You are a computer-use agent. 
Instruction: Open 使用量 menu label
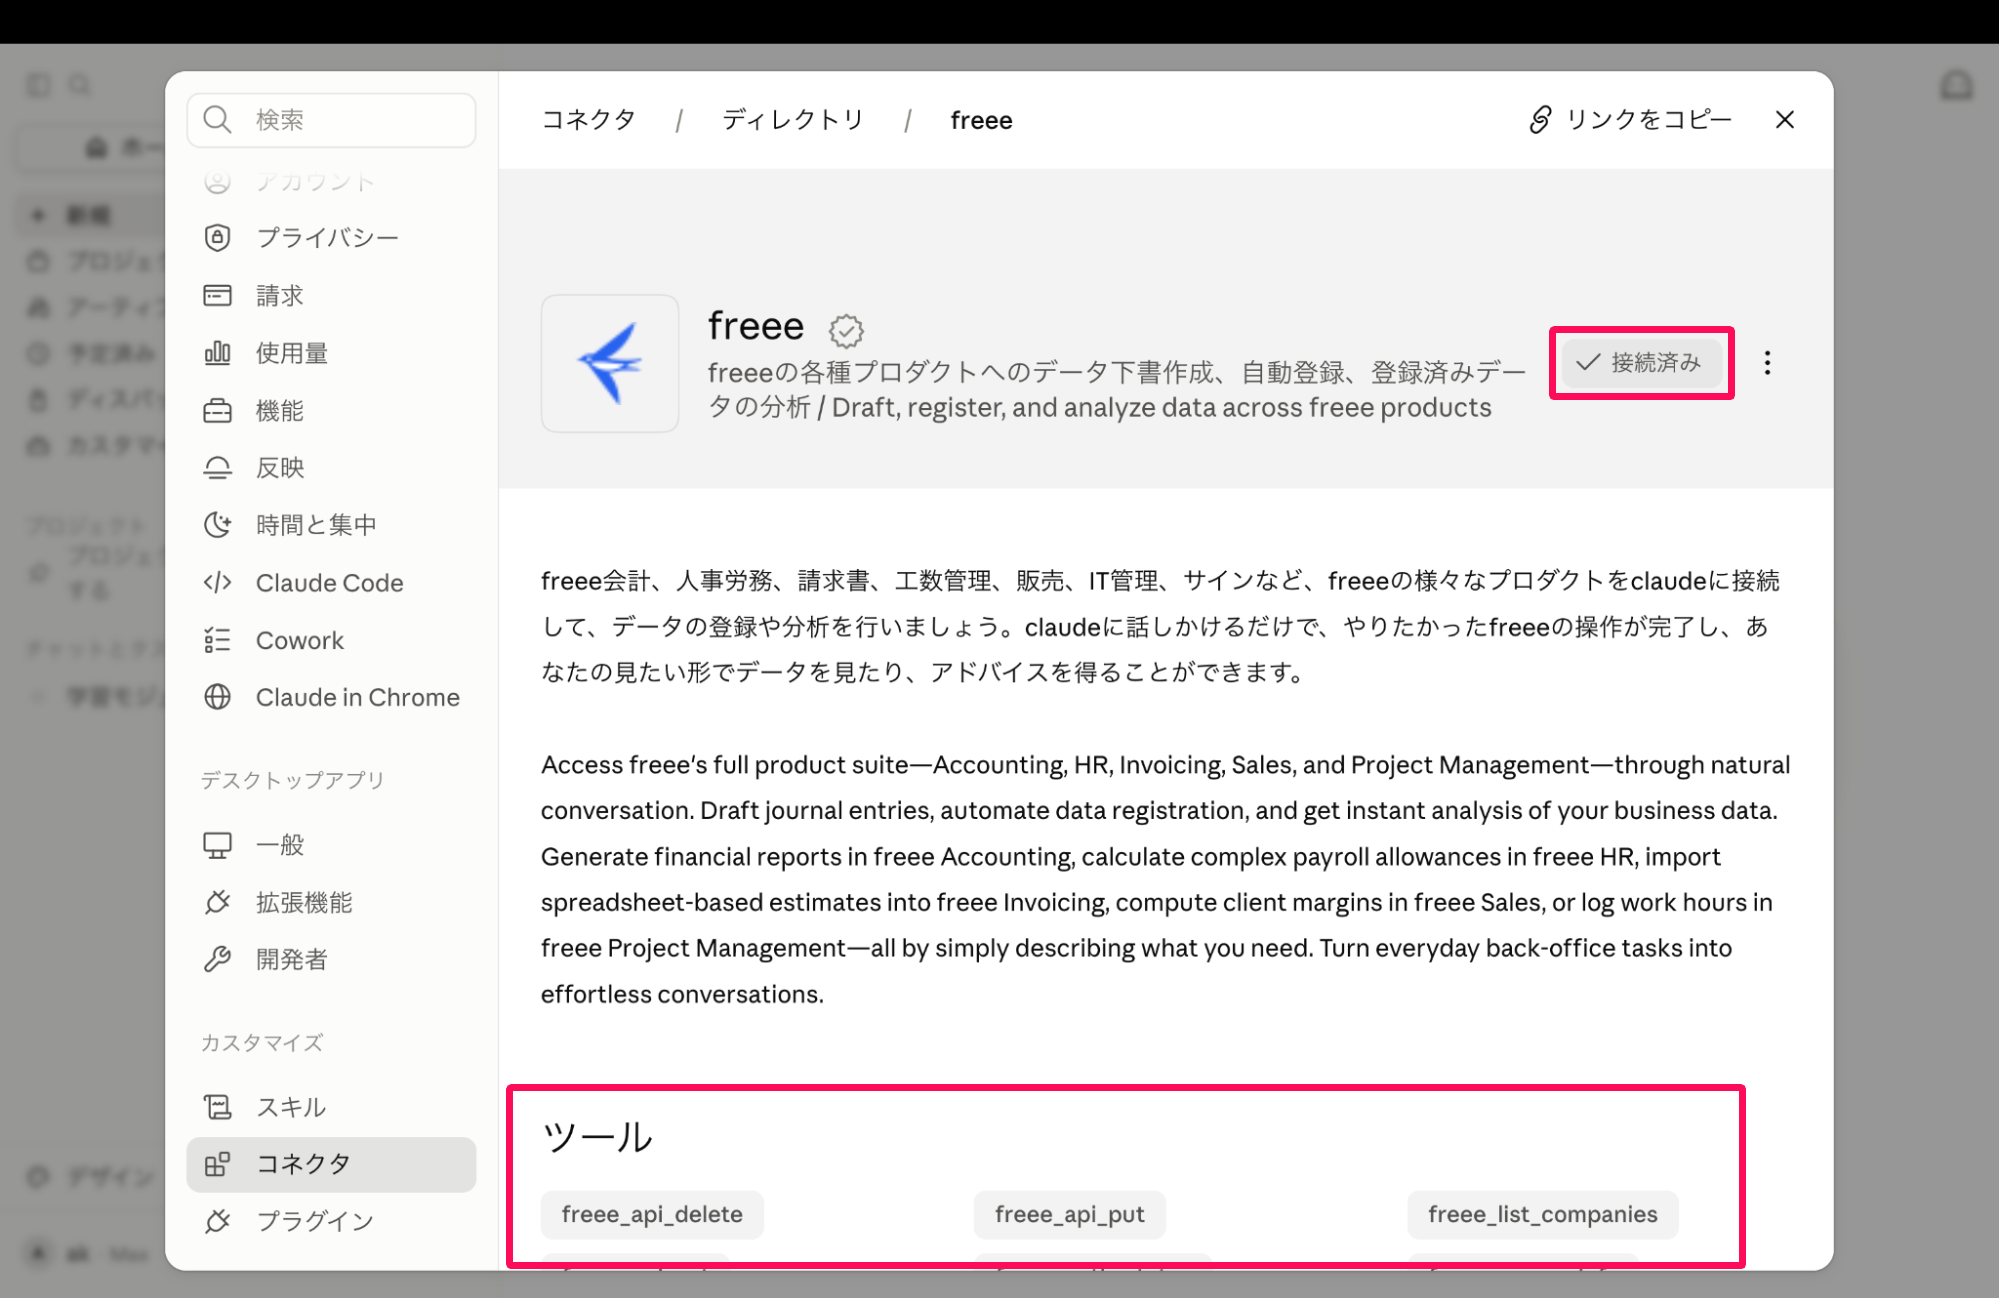tap(292, 353)
